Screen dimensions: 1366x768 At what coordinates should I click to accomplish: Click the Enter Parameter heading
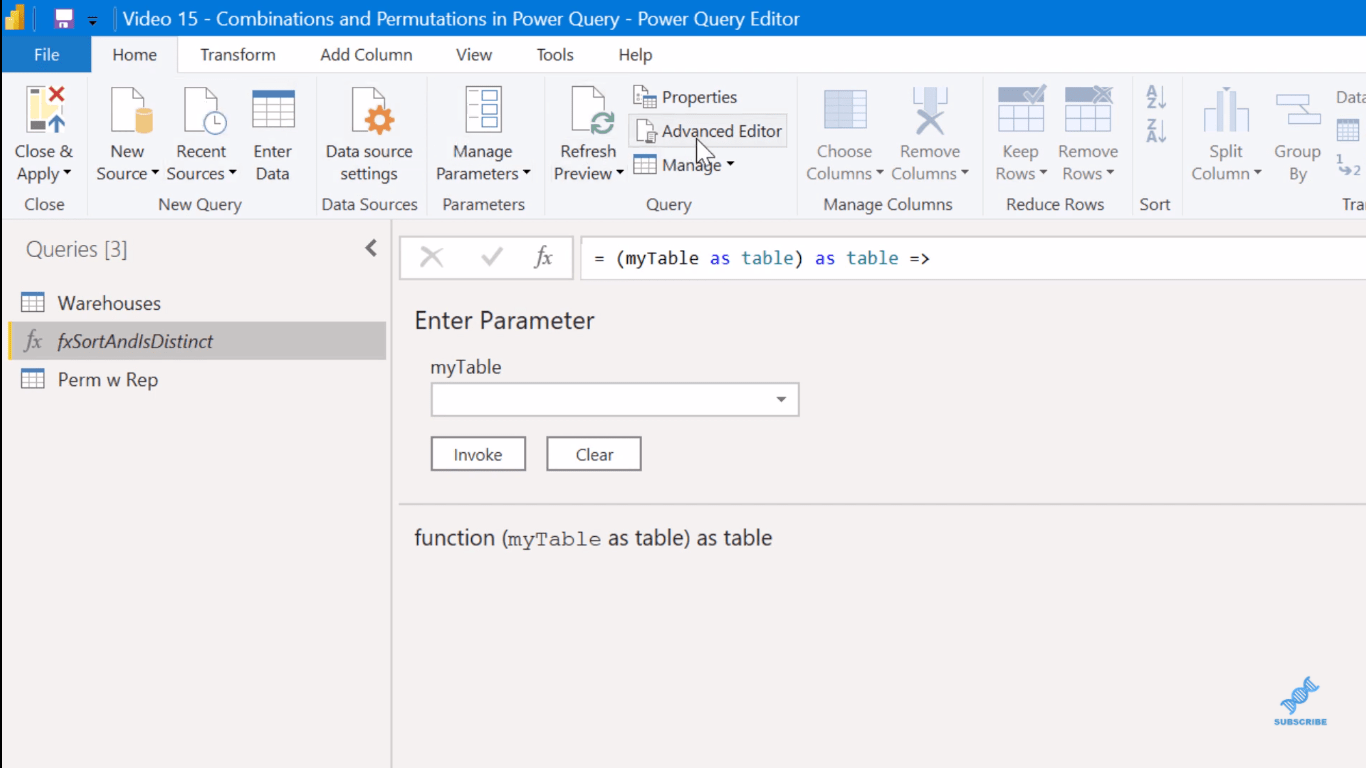click(x=504, y=321)
